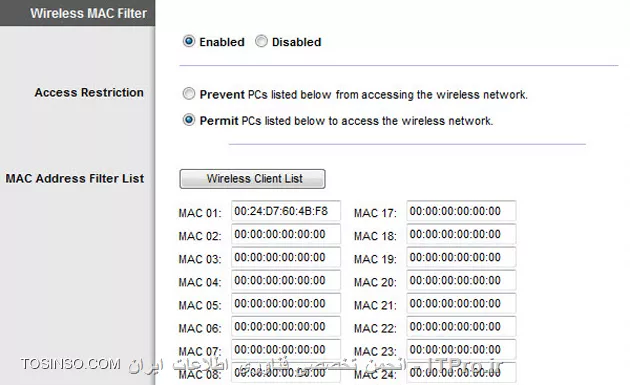Click the MAC 07 address field
The width and height of the screenshot is (630, 385).
point(286,350)
